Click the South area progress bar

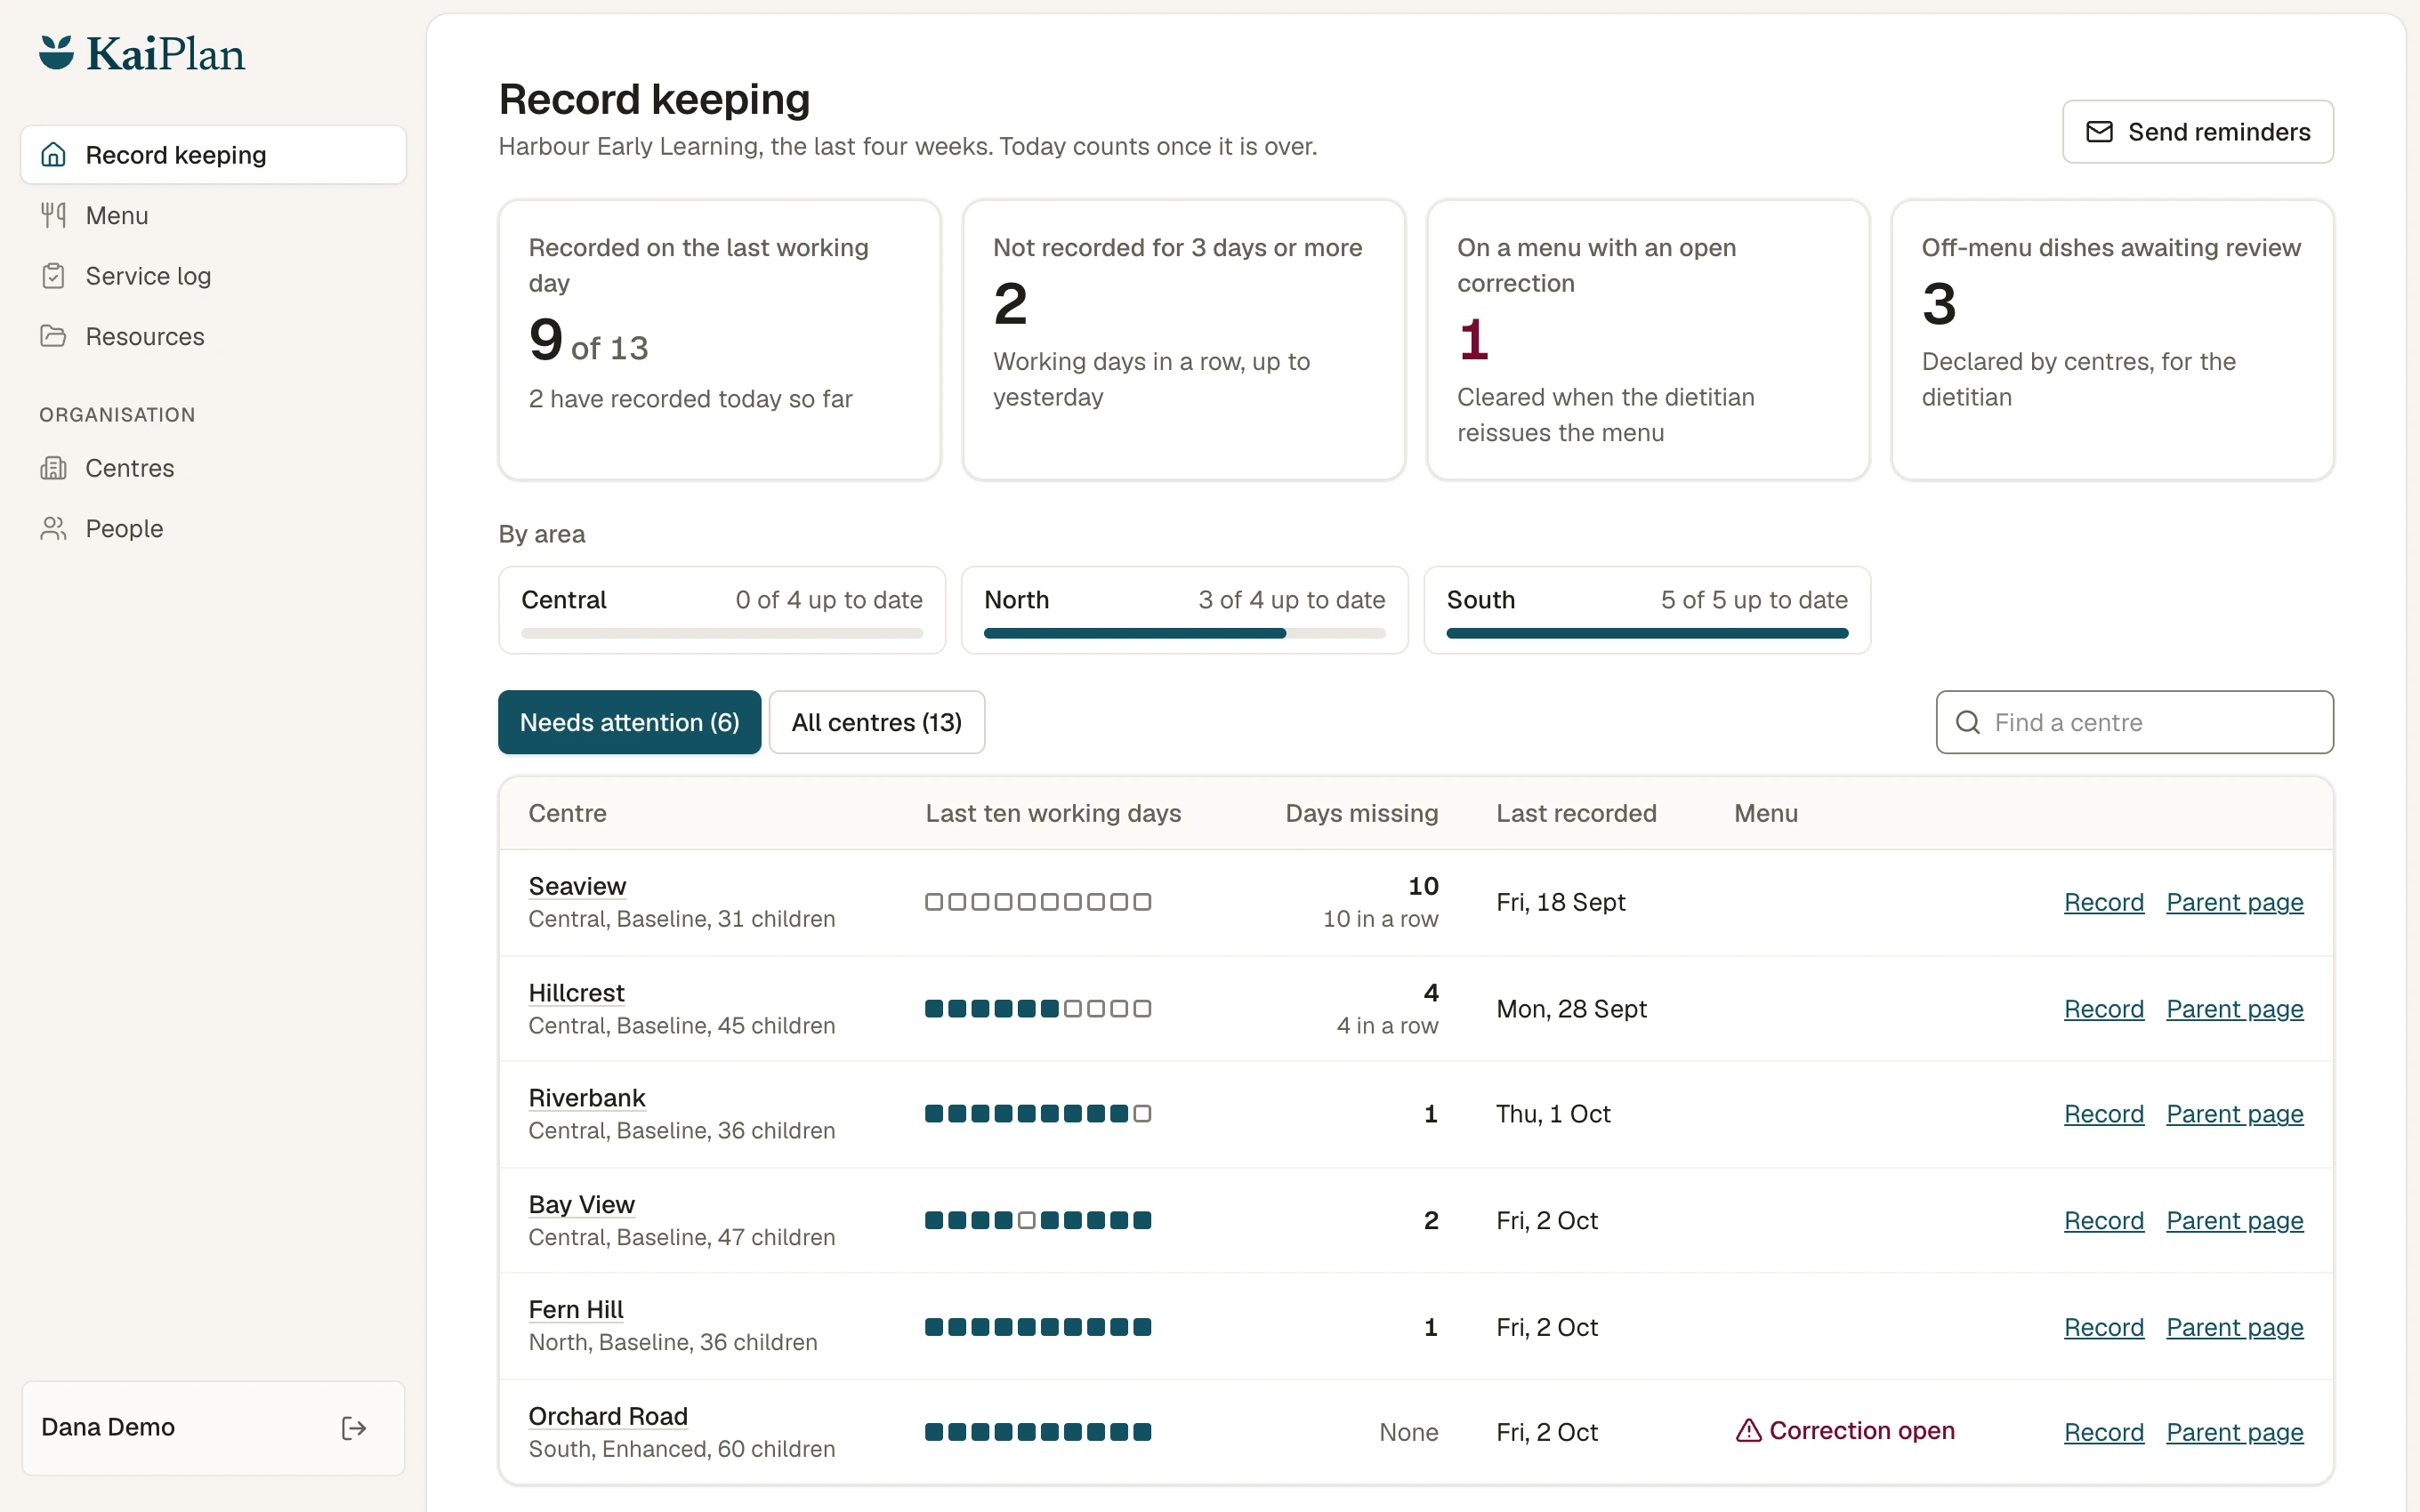(x=1647, y=633)
